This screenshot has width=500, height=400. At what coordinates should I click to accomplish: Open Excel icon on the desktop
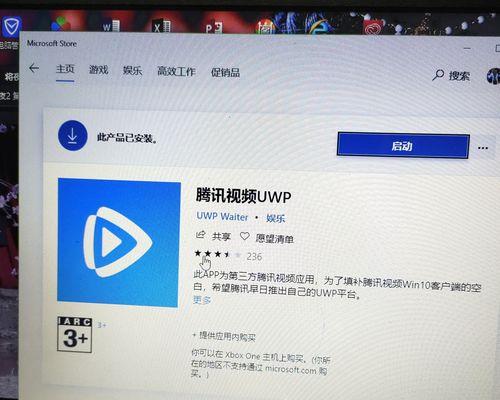(161, 26)
